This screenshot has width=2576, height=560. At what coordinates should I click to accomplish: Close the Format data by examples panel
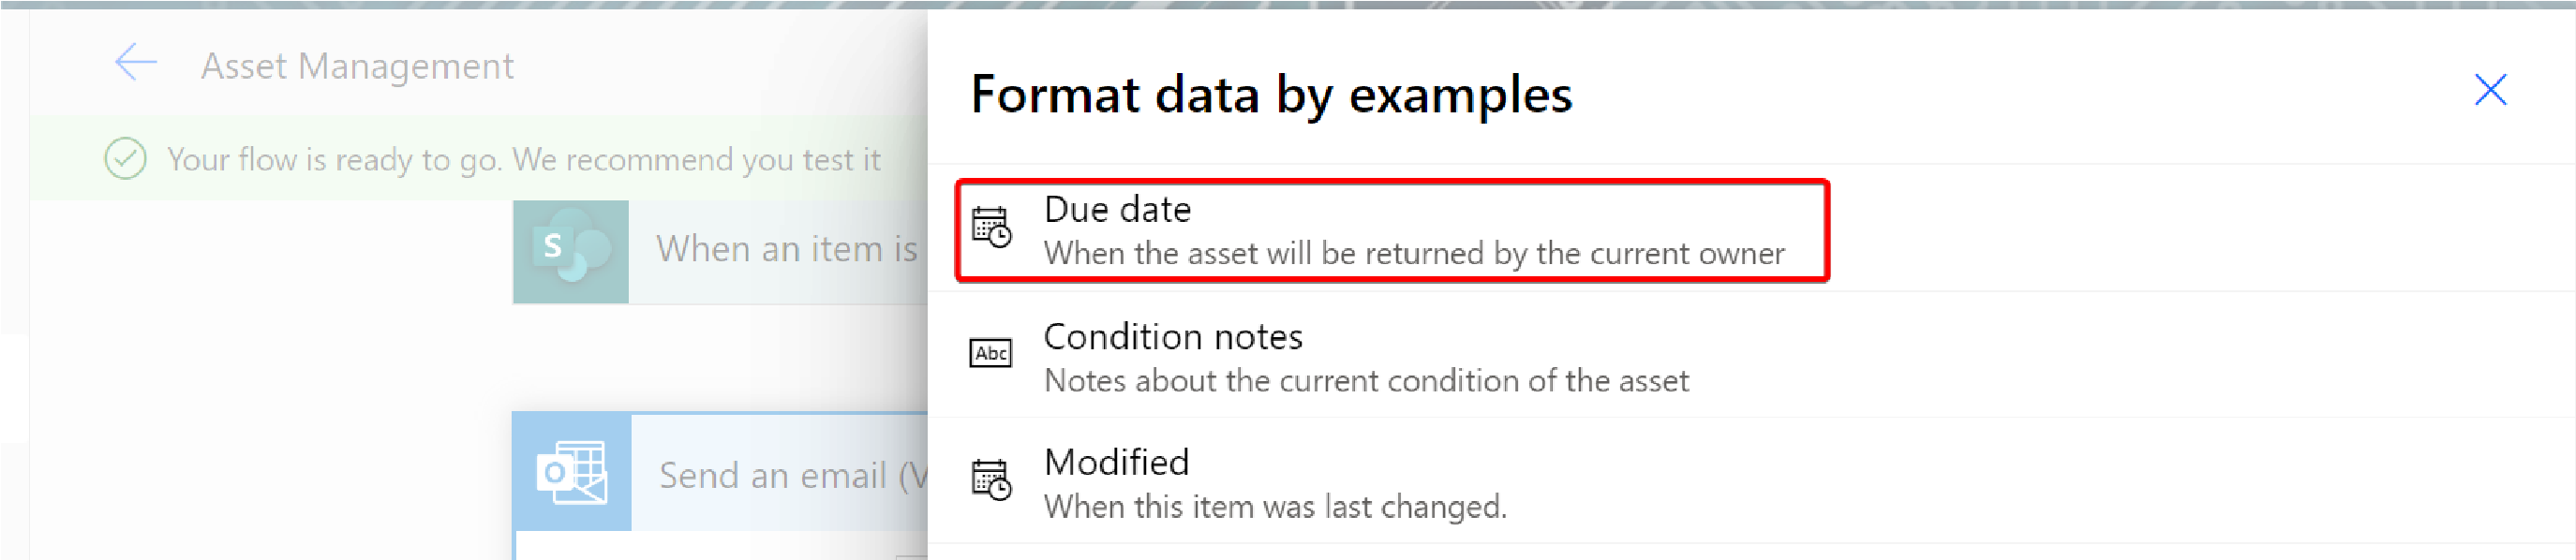pyautogui.click(x=2490, y=90)
